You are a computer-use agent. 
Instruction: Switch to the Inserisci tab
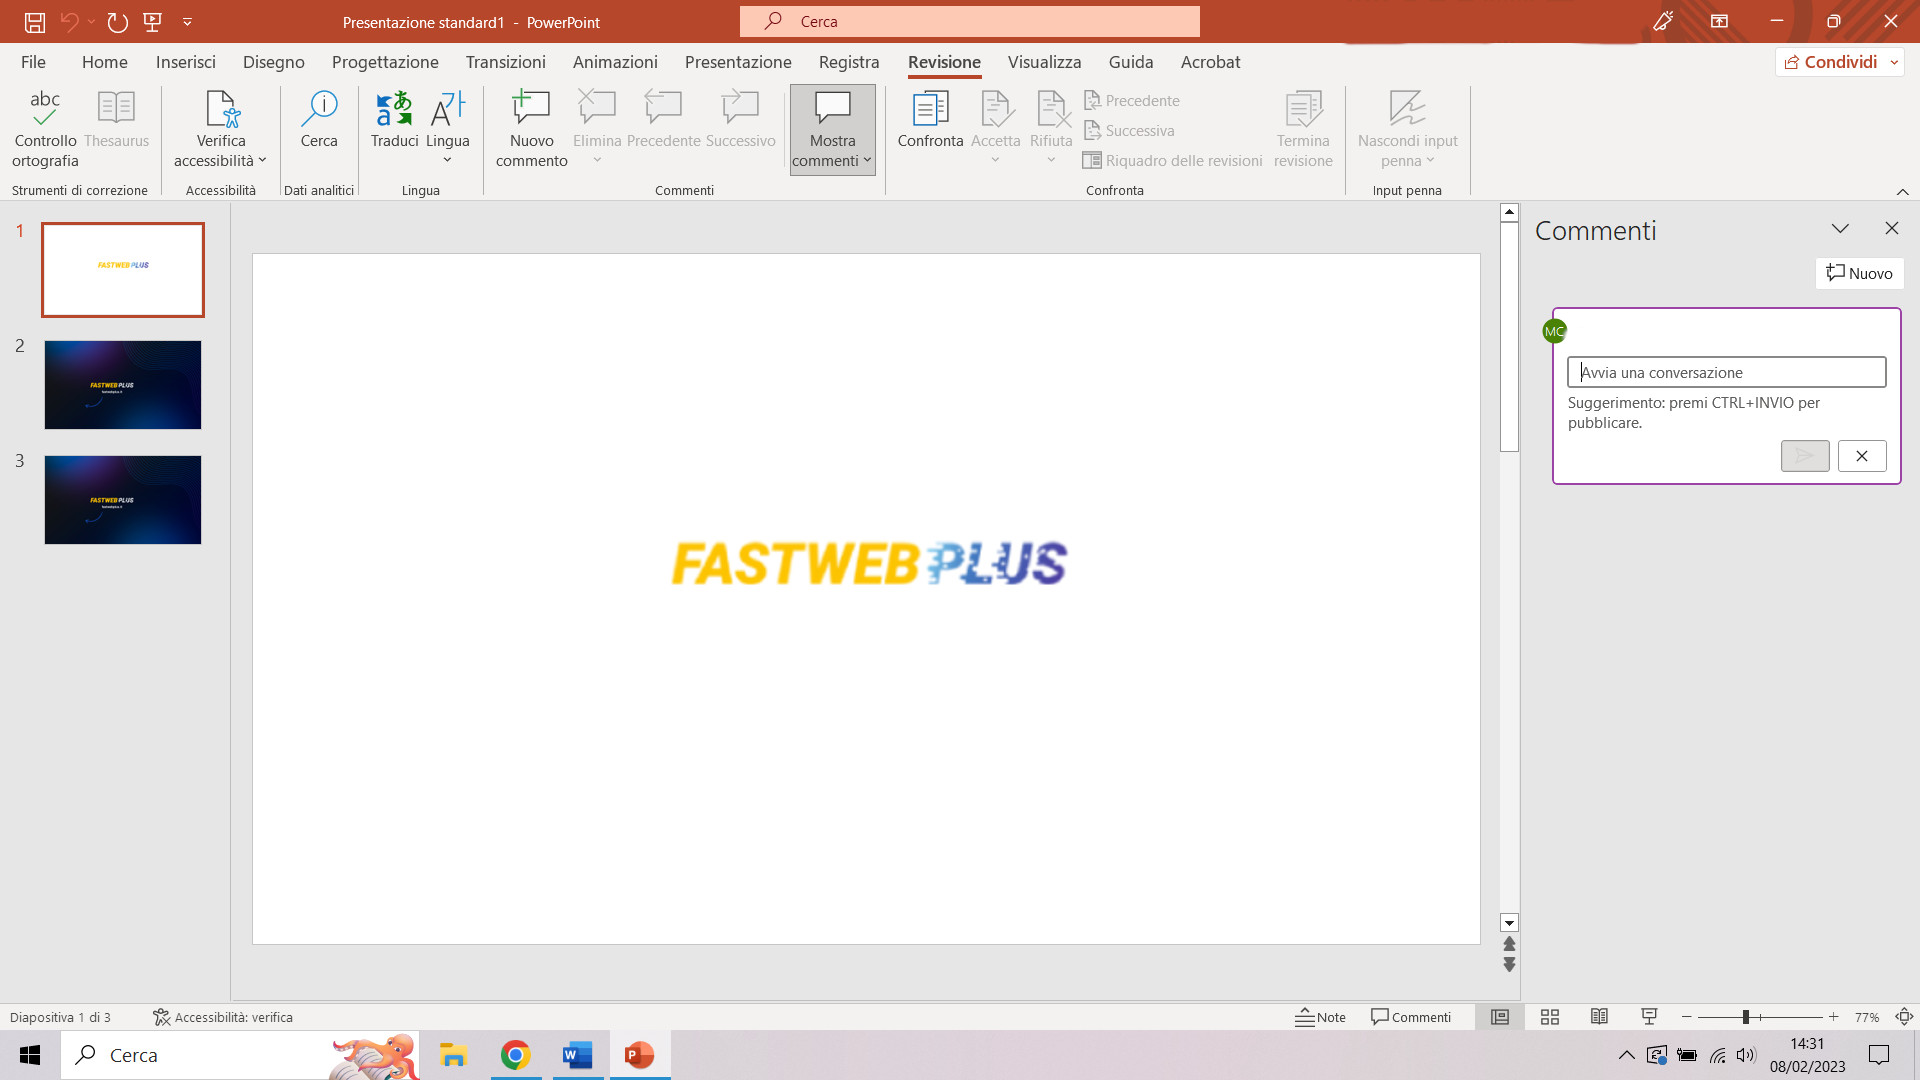[x=185, y=62]
